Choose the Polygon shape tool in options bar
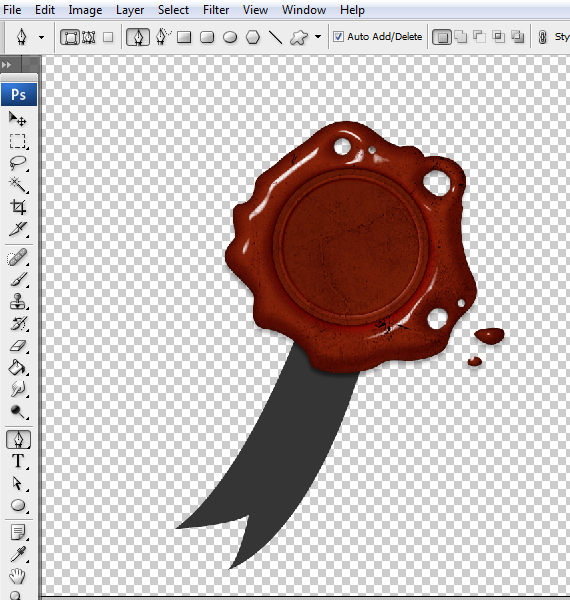Screen dimensions: 570x600 pyautogui.click(x=253, y=37)
